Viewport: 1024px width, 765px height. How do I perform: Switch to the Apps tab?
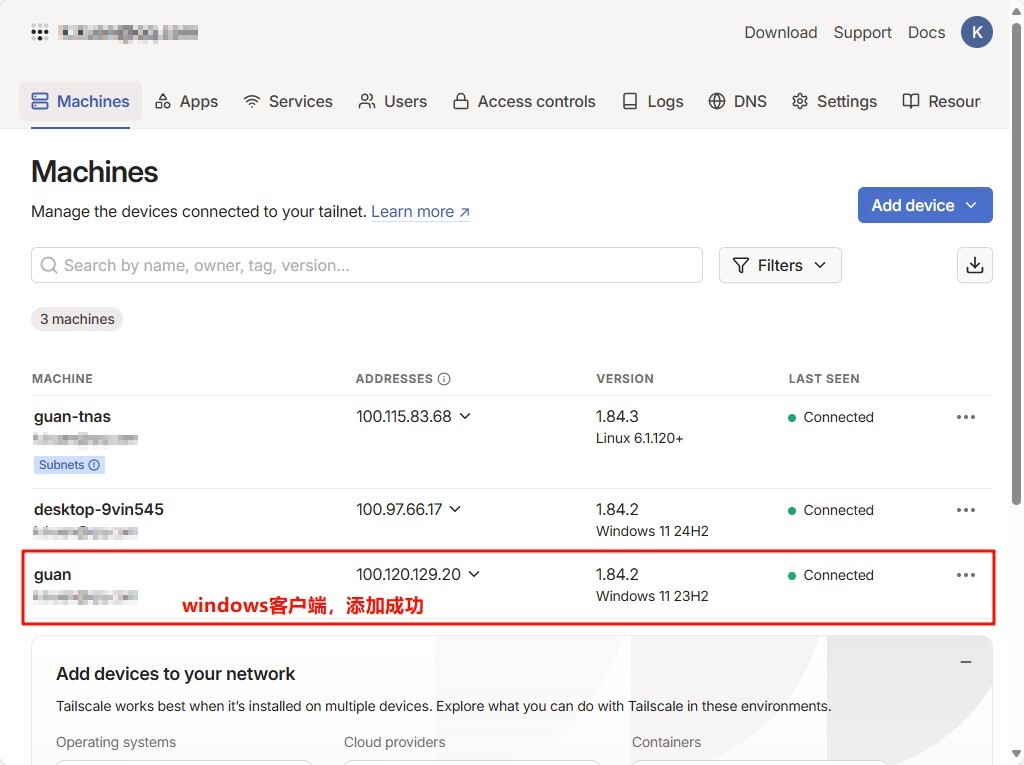coord(186,101)
